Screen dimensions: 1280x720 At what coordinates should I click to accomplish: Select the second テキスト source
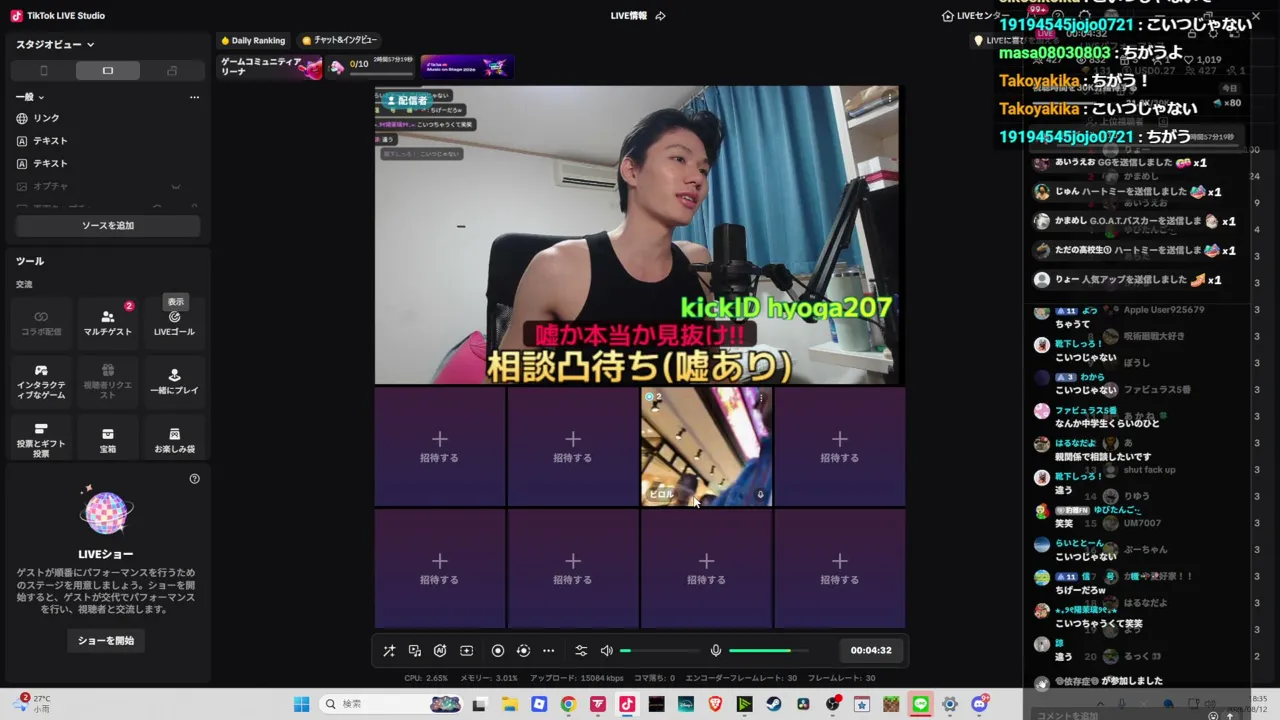point(108,164)
